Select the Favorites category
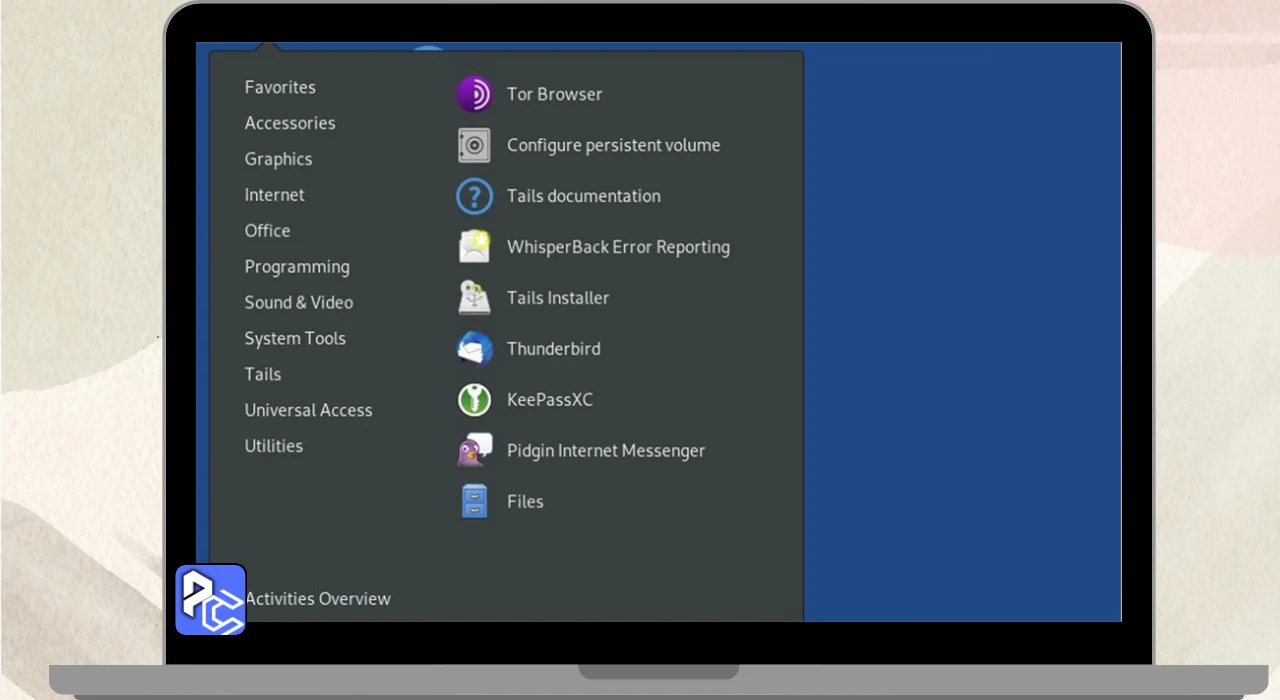 [280, 87]
